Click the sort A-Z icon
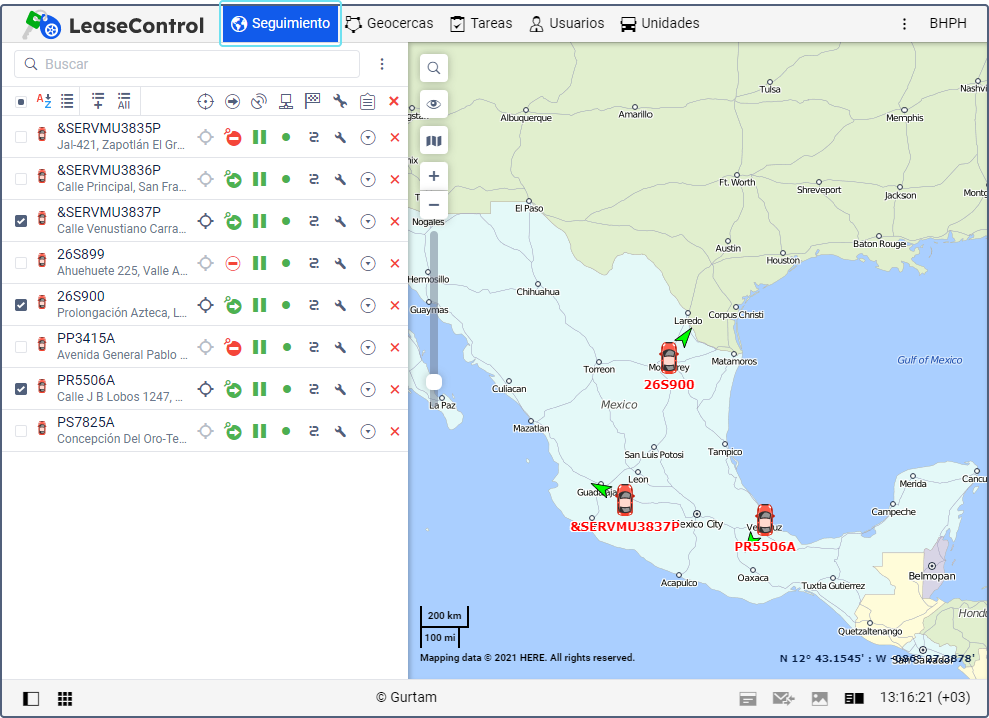 [x=44, y=101]
